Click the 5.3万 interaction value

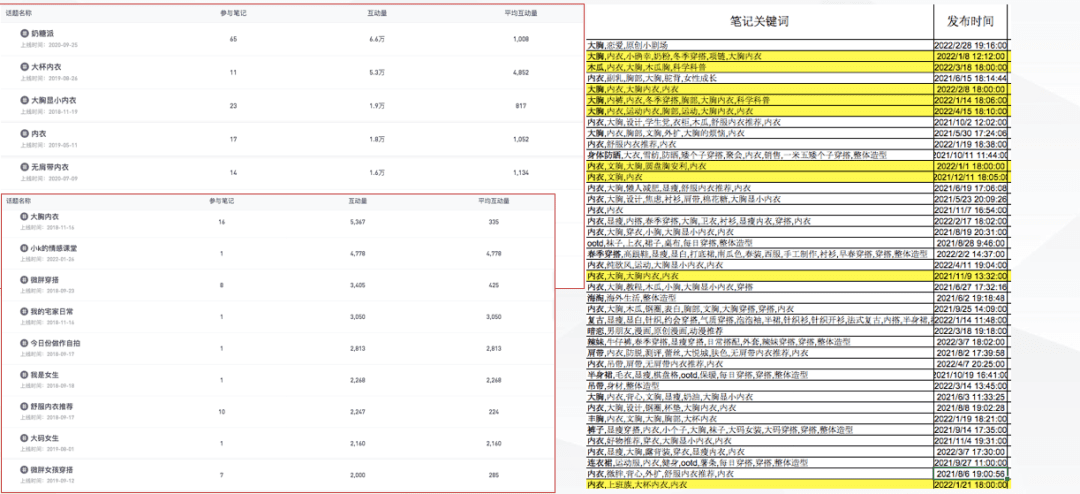tap(377, 72)
